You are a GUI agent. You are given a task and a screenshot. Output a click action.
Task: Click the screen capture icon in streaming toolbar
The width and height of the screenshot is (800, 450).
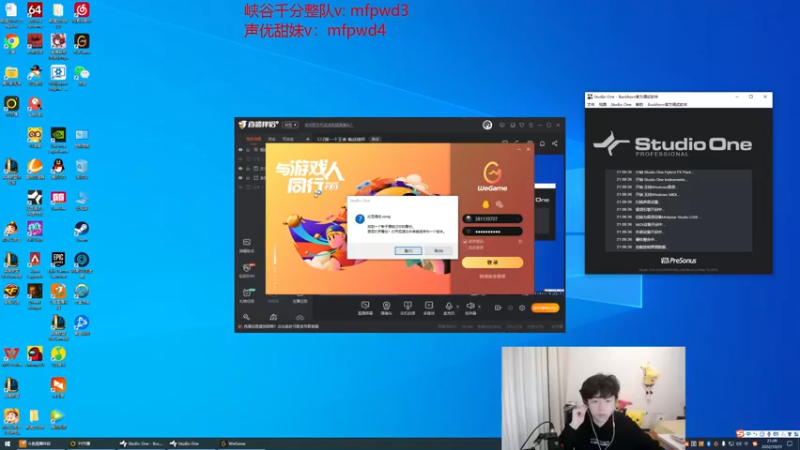(x=365, y=306)
